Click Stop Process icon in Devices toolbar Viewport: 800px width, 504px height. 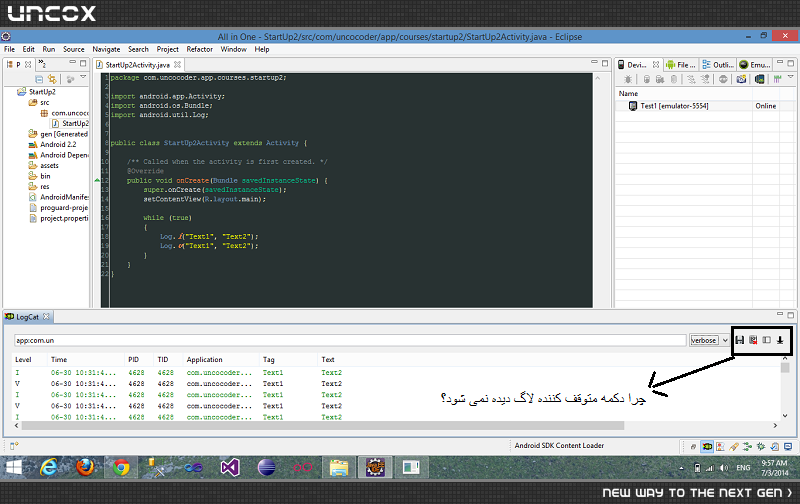(x=723, y=79)
